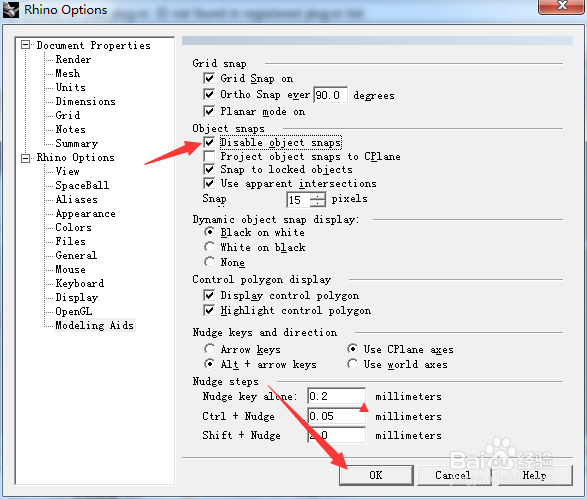The width and height of the screenshot is (587, 499).
Task: Select General in the tree
Action: tap(76, 255)
